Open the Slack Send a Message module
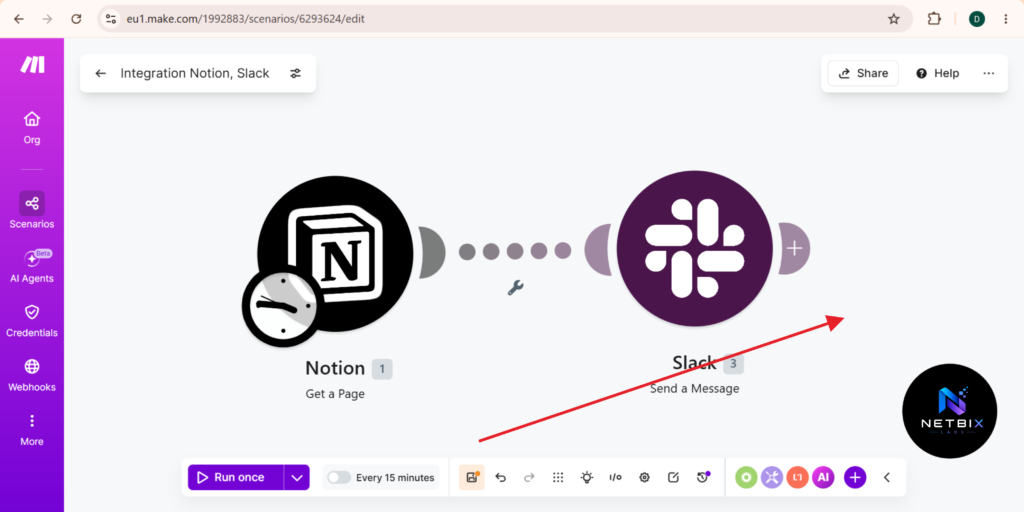The height and width of the screenshot is (512, 1024). click(x=694, y=248)
